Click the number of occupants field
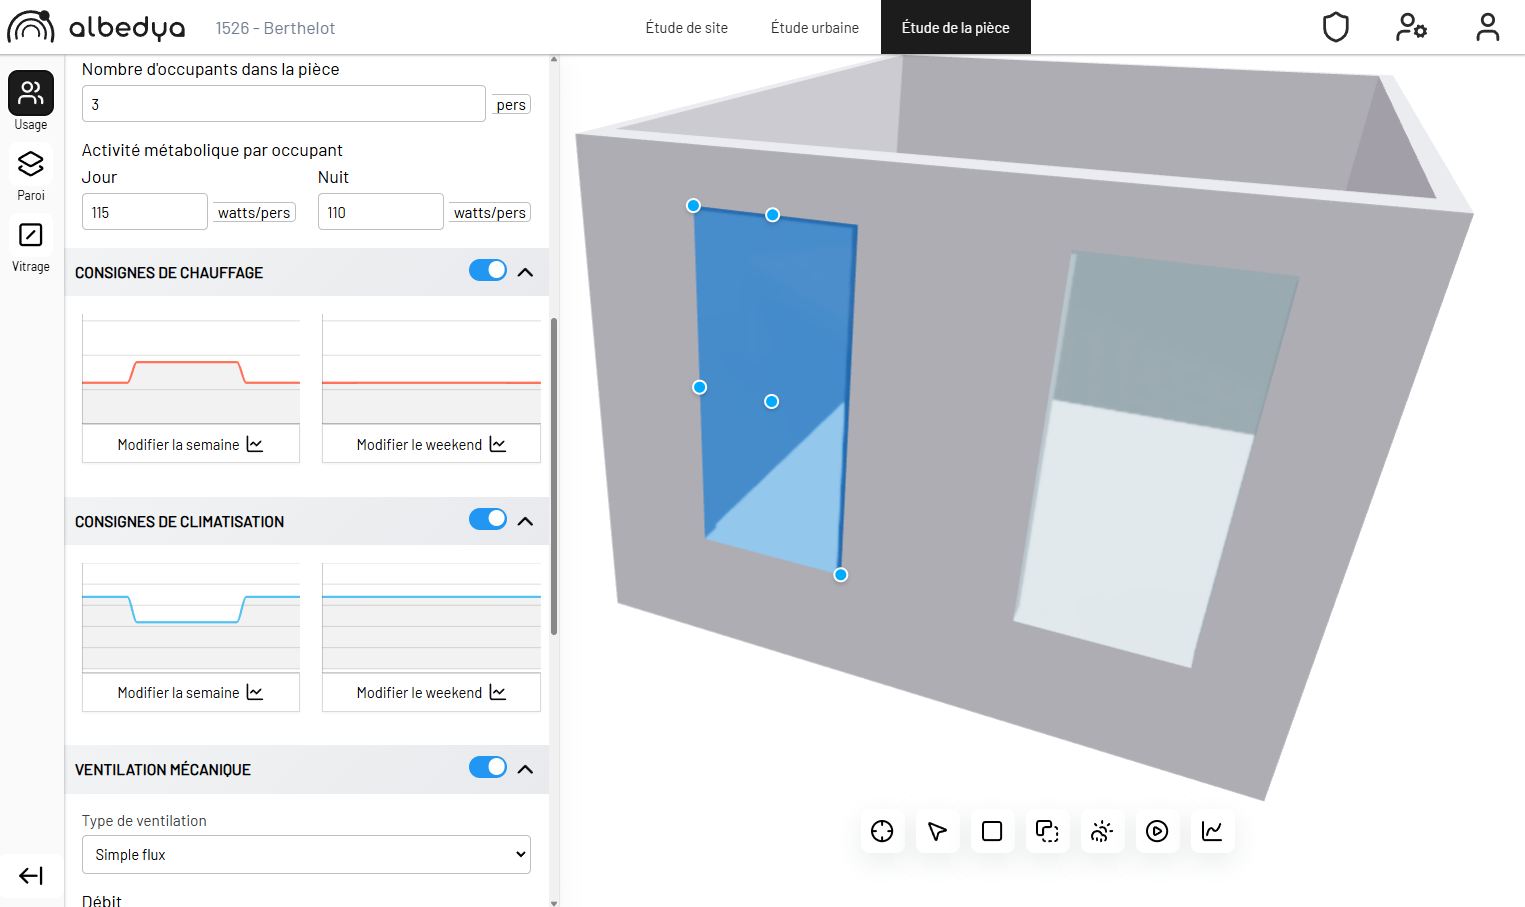The height and width of the screenshot is (907, 1525). point(284,104)
